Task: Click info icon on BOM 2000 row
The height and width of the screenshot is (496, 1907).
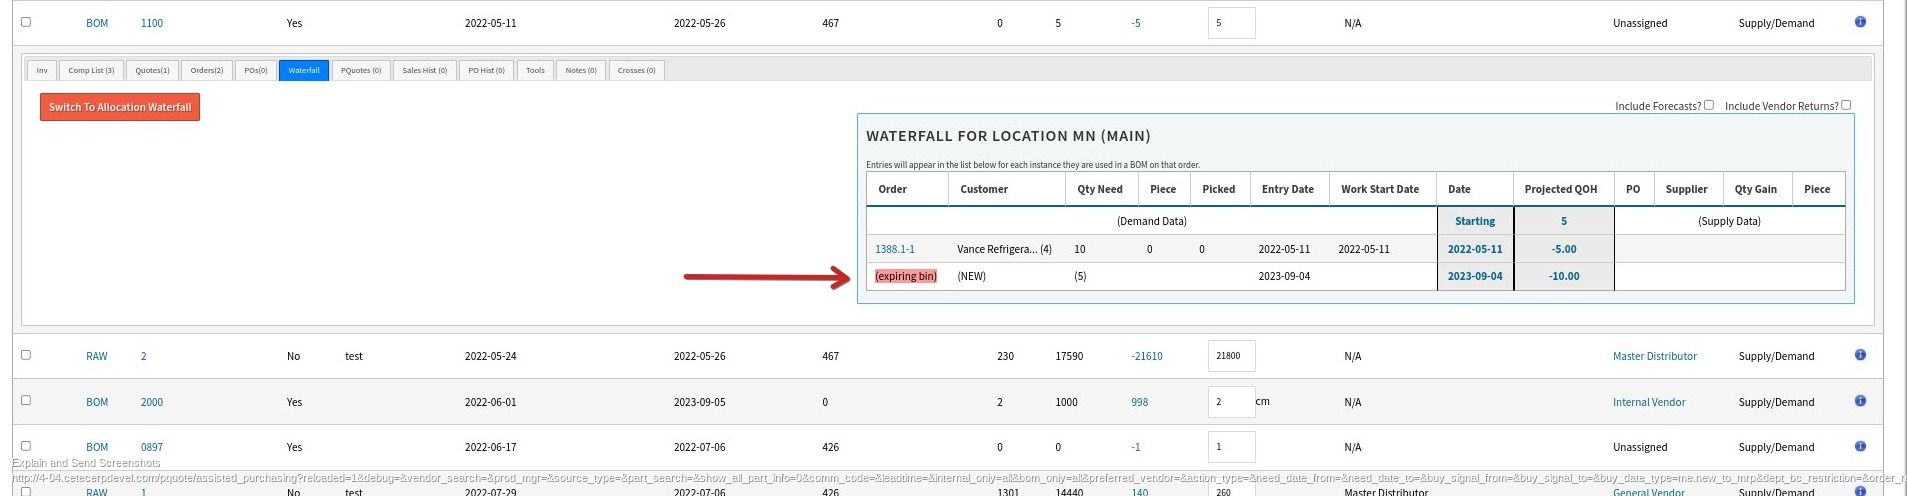Action: point(1860,401)
